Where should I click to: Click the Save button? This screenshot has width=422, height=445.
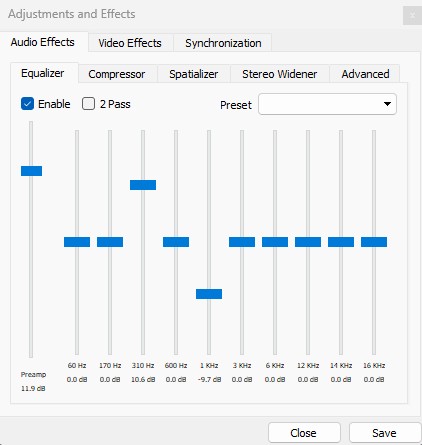point(384,433)
